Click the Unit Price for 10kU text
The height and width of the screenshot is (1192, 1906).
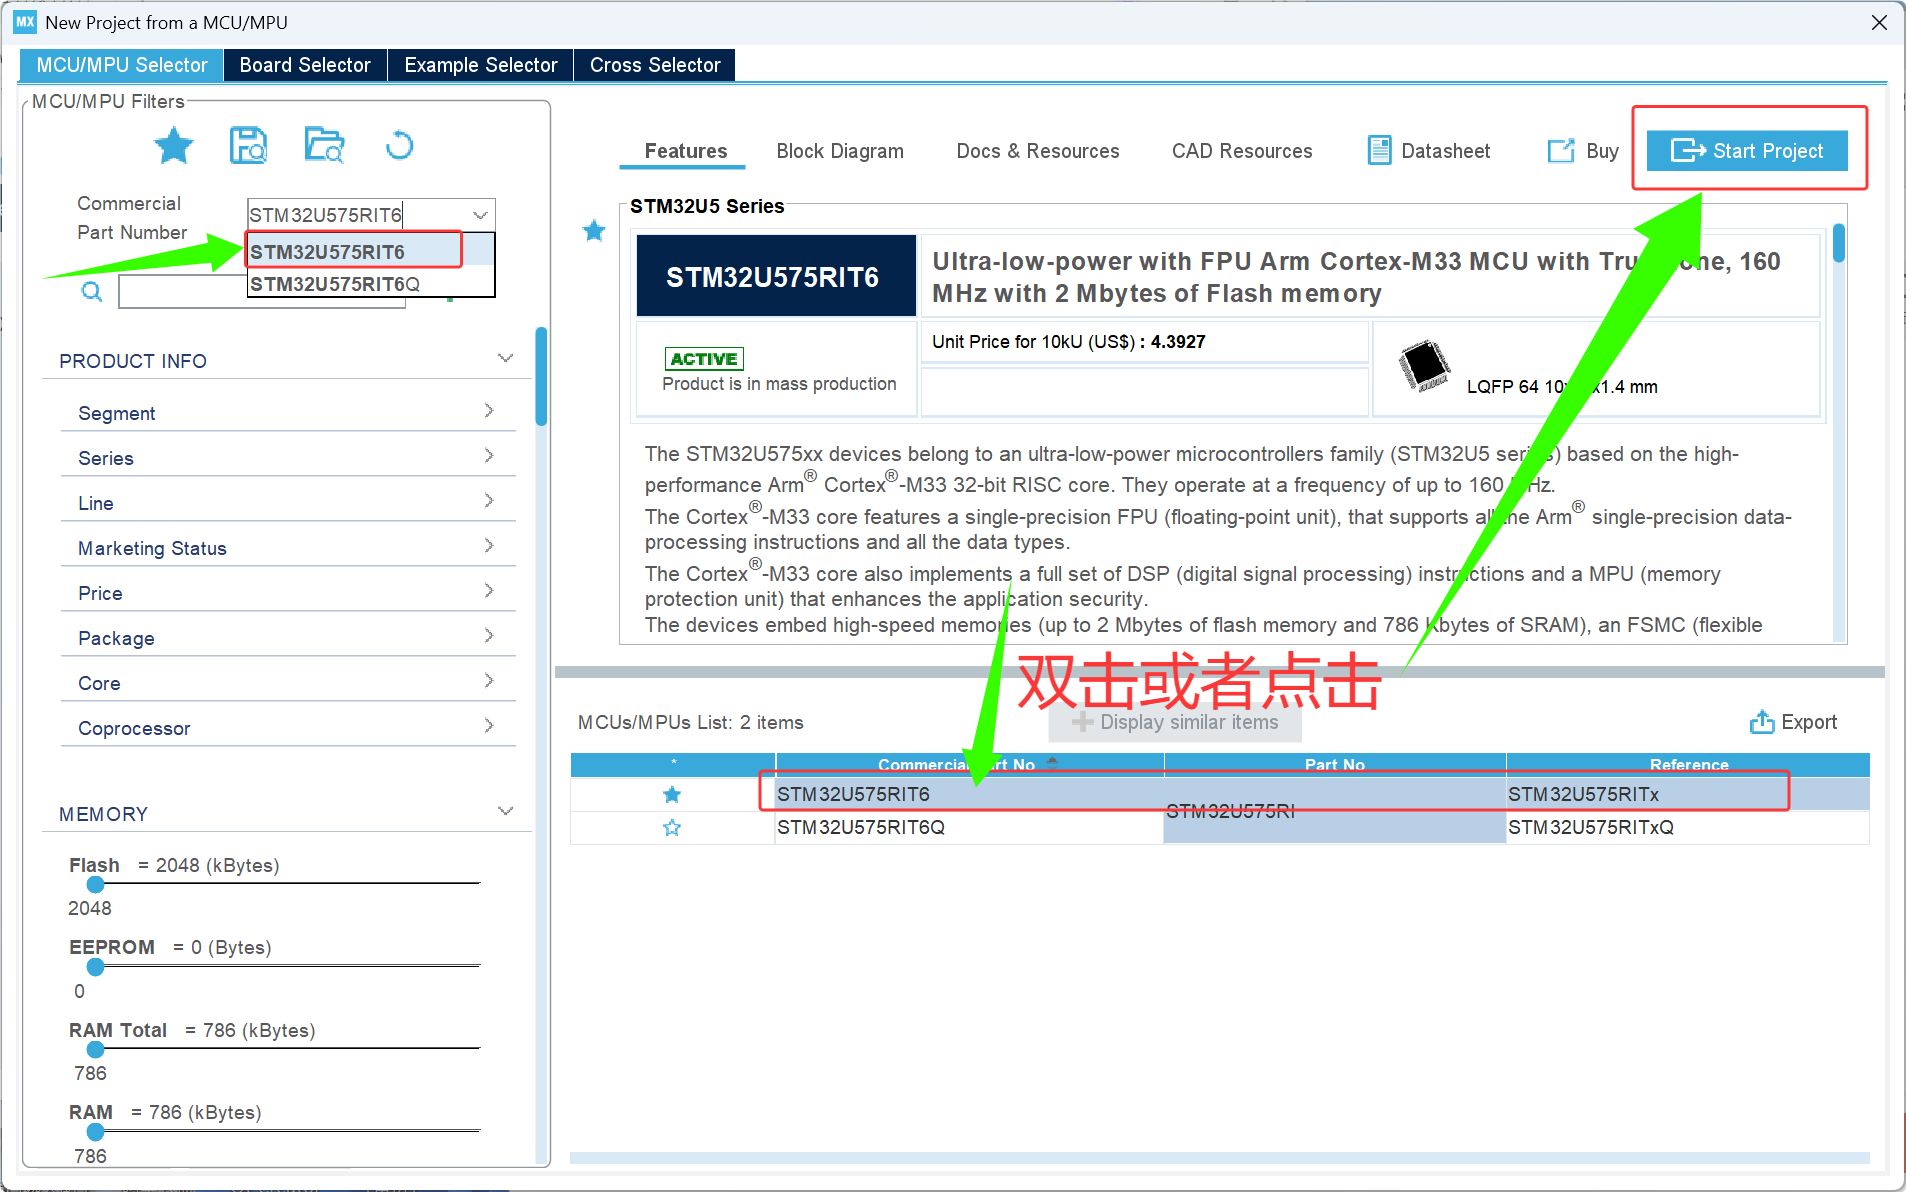(1068, 342)
